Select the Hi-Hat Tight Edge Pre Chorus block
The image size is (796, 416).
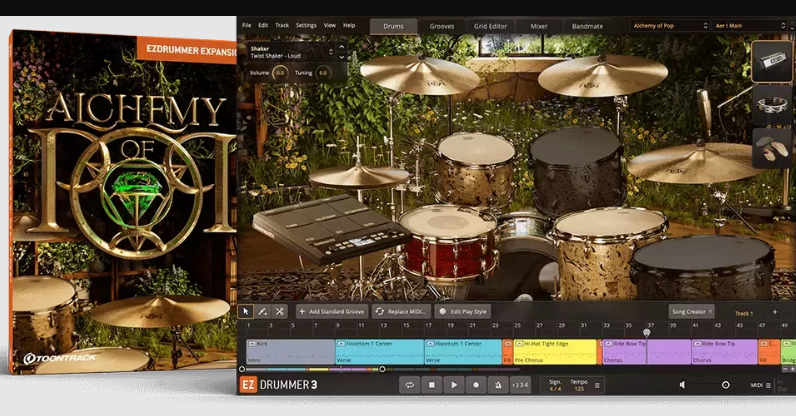click(x=555, y=352)
